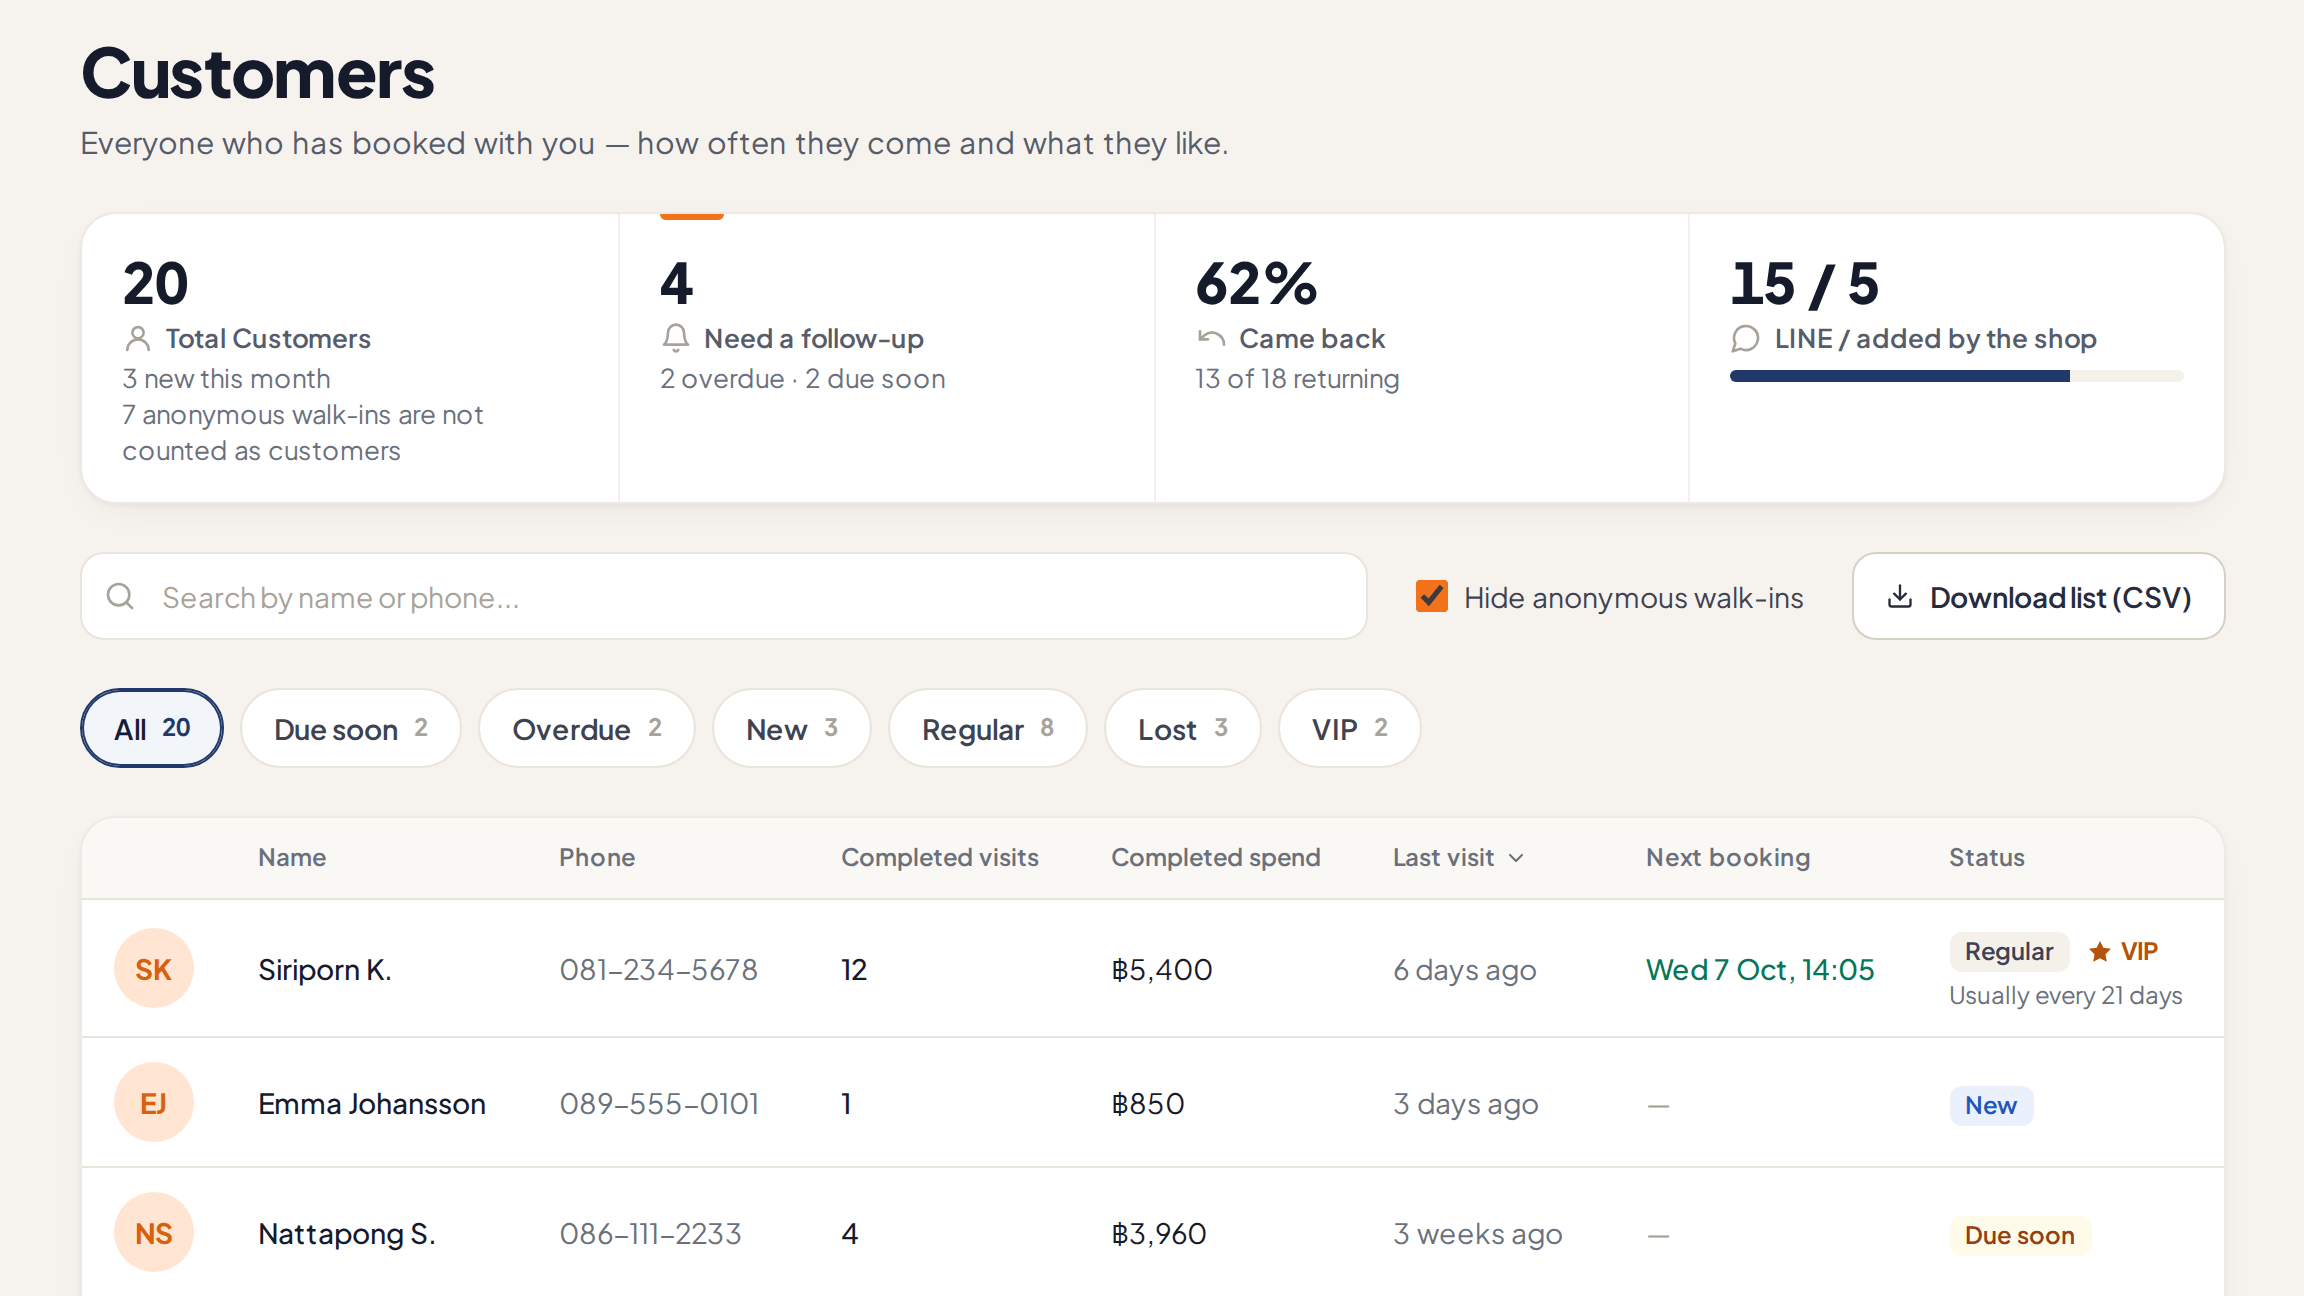
Task: Show Regular customers filter
Action: click(x=988, y=728)
